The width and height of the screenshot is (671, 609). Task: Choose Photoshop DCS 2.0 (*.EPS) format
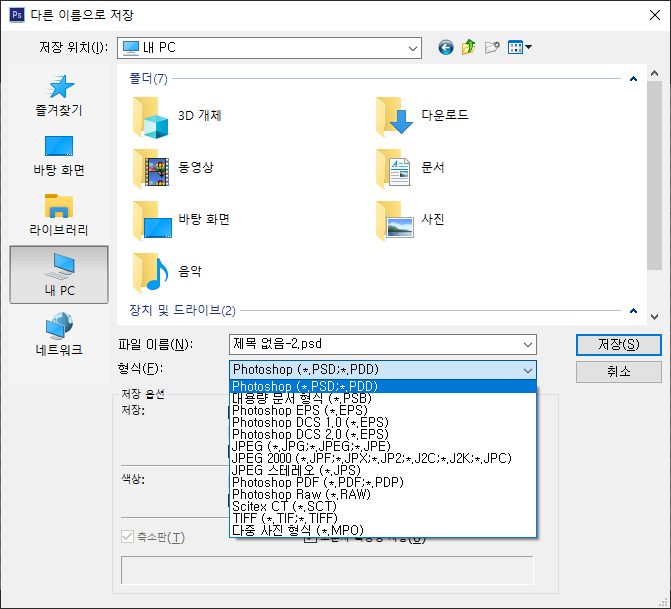point(383,434)
